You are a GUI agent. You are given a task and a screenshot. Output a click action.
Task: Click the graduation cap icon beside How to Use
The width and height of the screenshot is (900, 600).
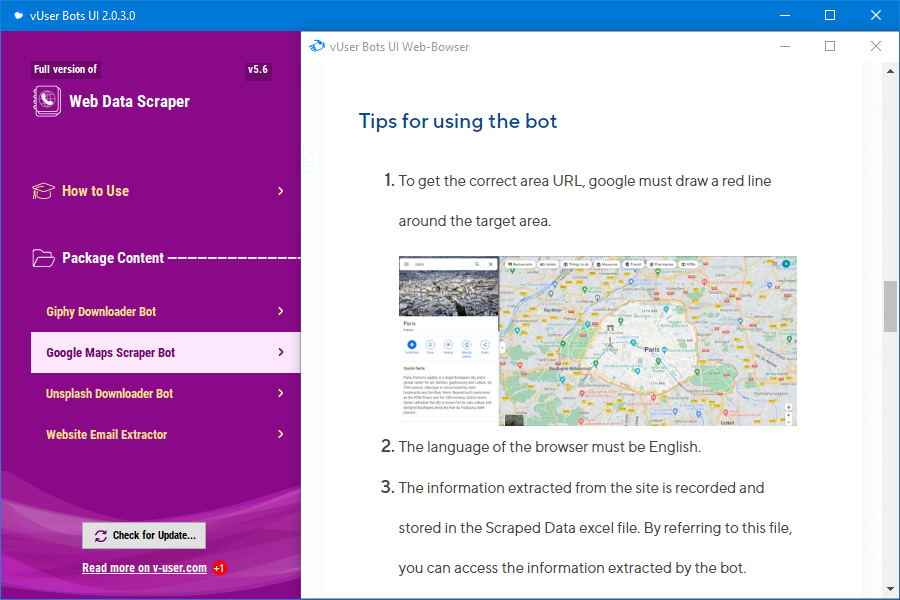pyautogui.click(x=43, y=191)
